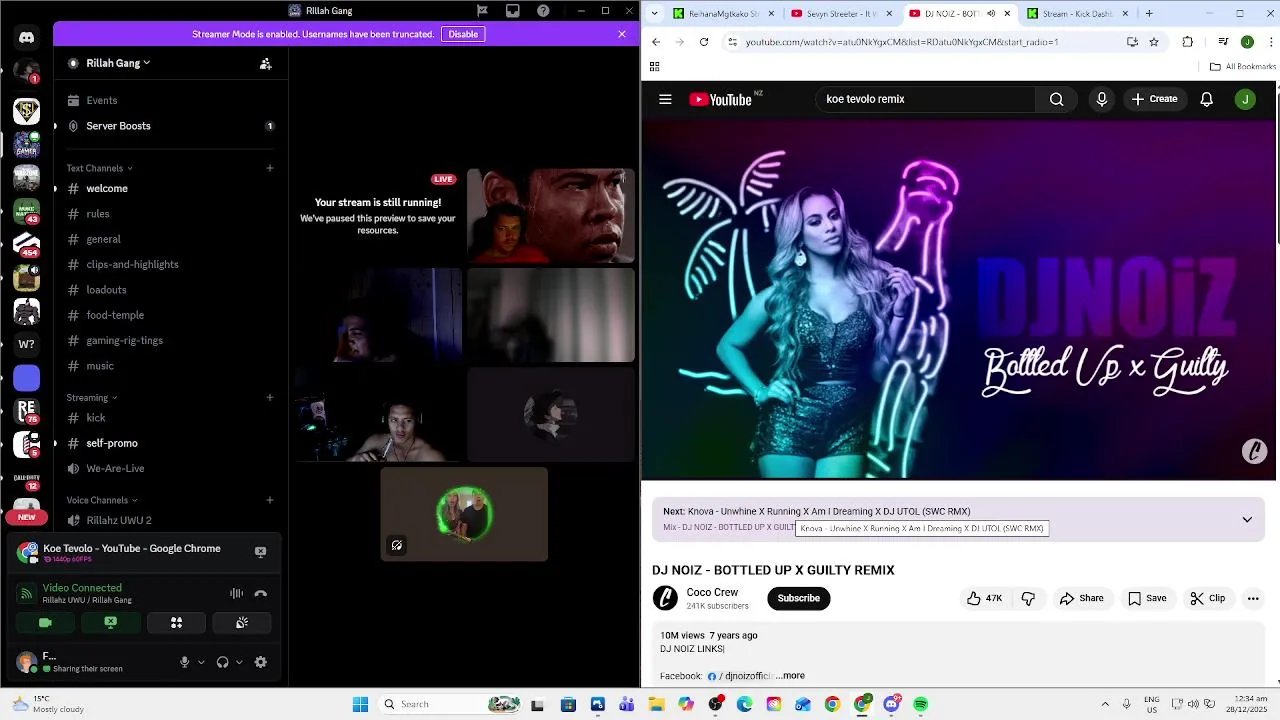Search YouTube with voice microphone
Image resolution: width=1280 pixels, height=720 pixels.
(1102, 99)
